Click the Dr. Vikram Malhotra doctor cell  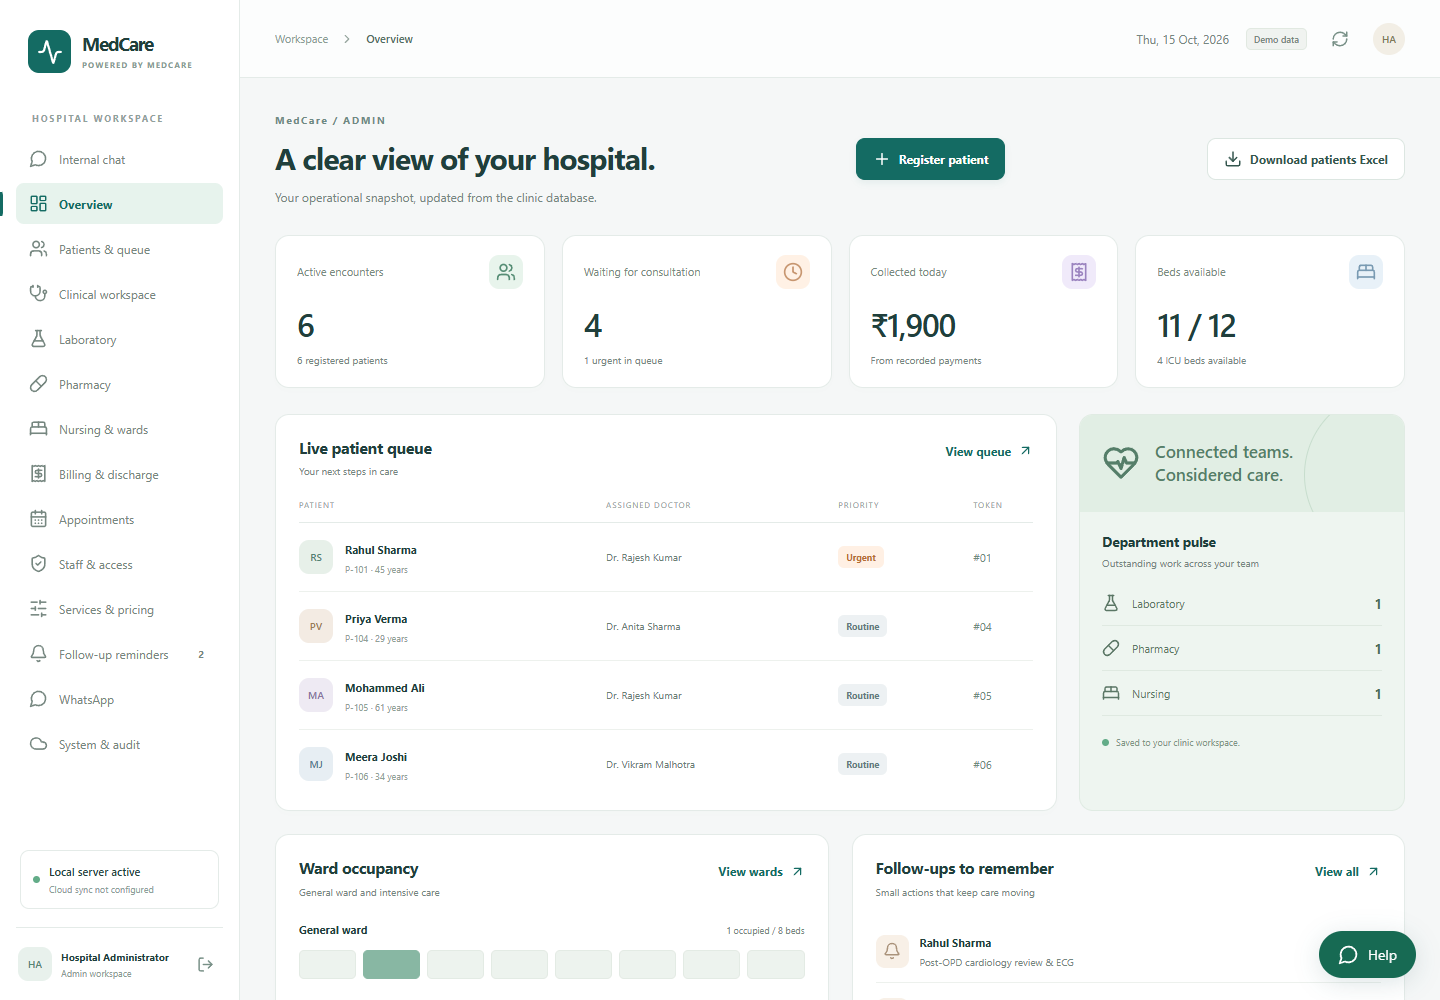click(x=650, y=765)
